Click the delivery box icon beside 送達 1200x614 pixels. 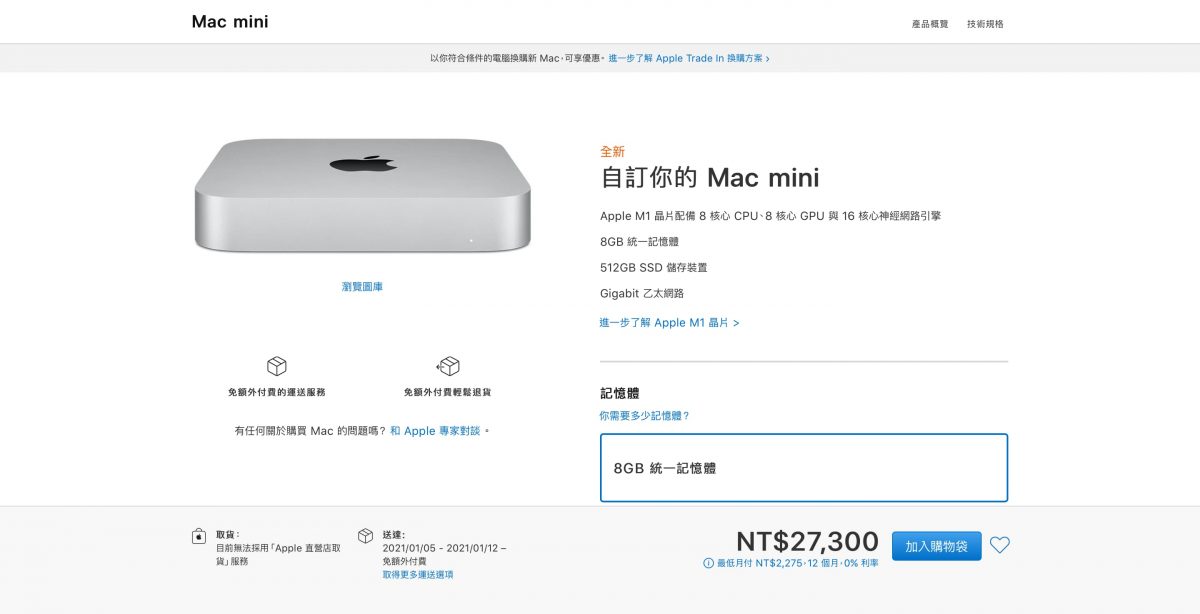coord(365,536)
